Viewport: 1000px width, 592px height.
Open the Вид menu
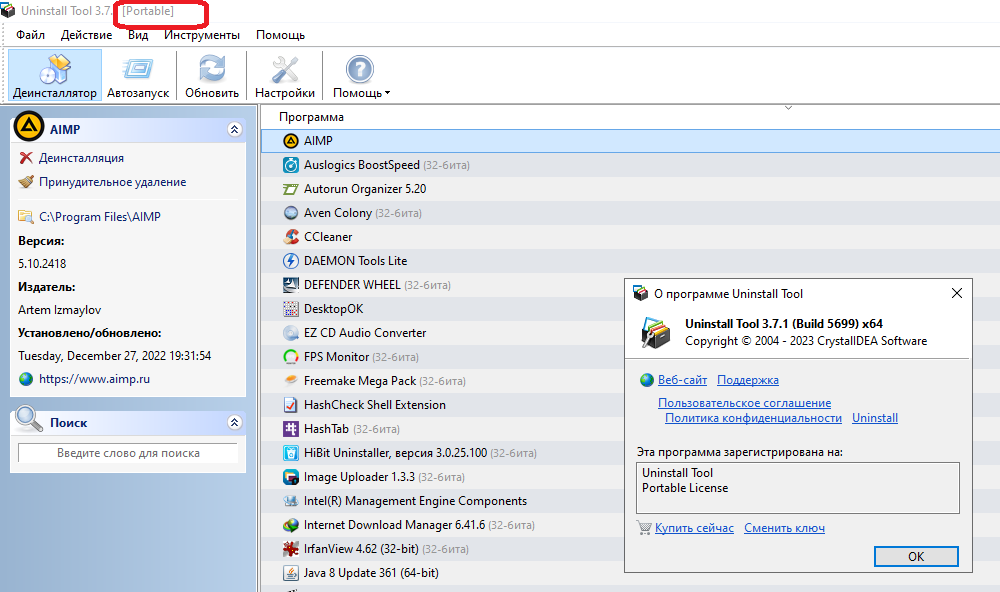pos(138,35)
